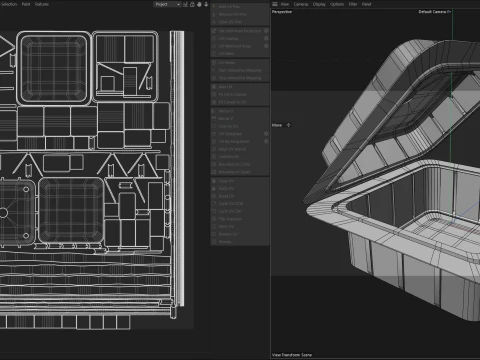Open the viewport hamburger menu icon

[x=275, y=4]
